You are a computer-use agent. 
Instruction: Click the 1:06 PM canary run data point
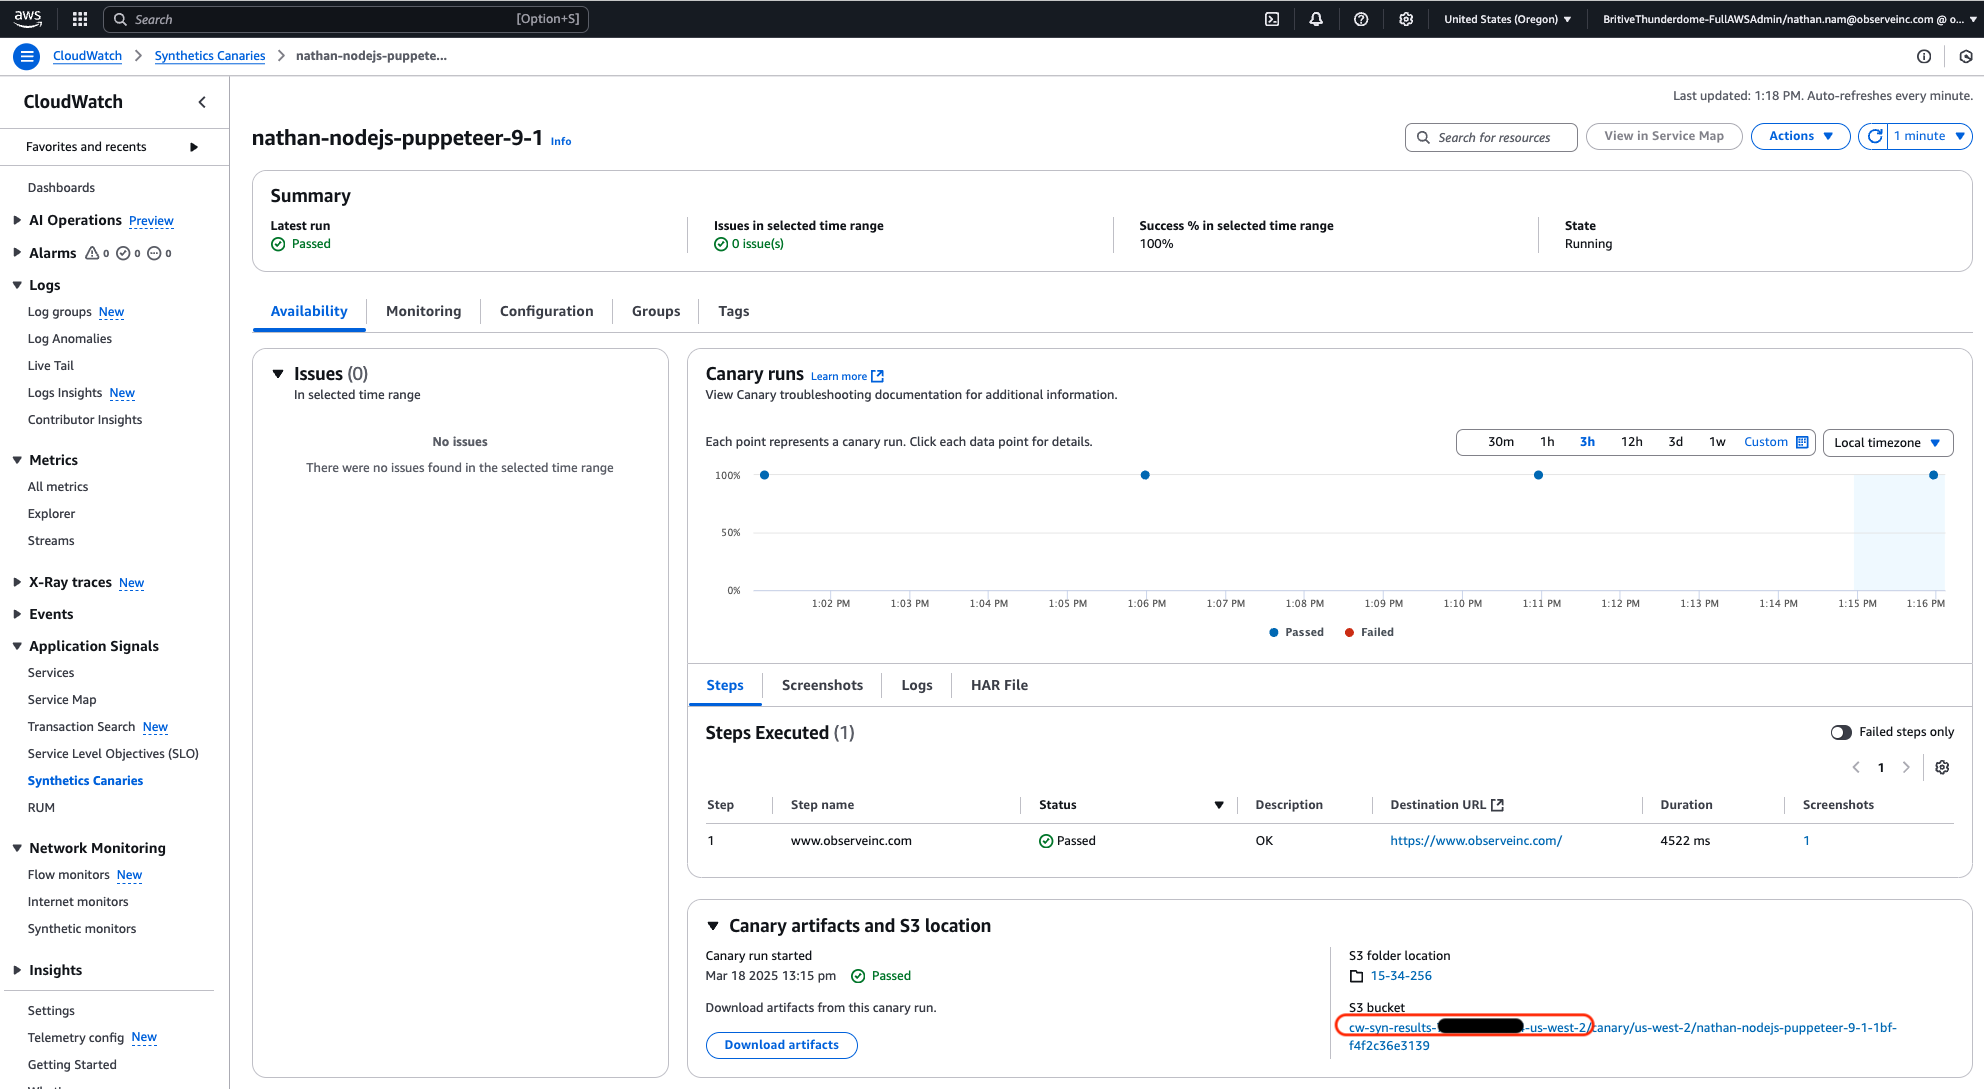click(x=1145, y=475)
